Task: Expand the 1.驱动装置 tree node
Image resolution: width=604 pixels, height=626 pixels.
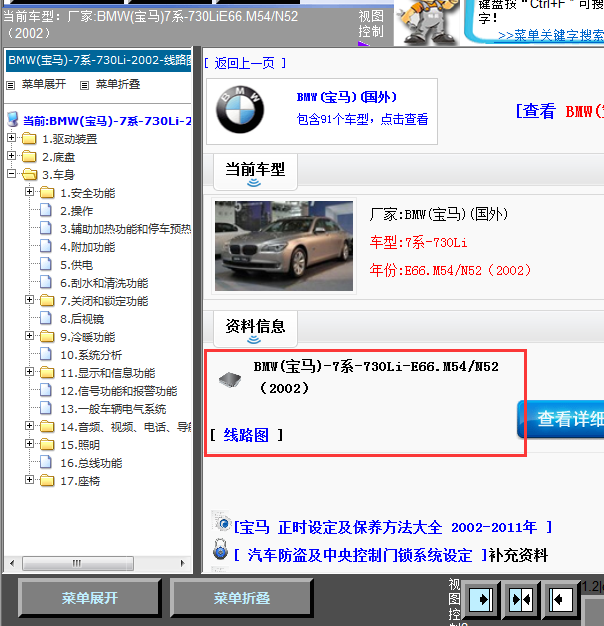Action: (12, 138)
